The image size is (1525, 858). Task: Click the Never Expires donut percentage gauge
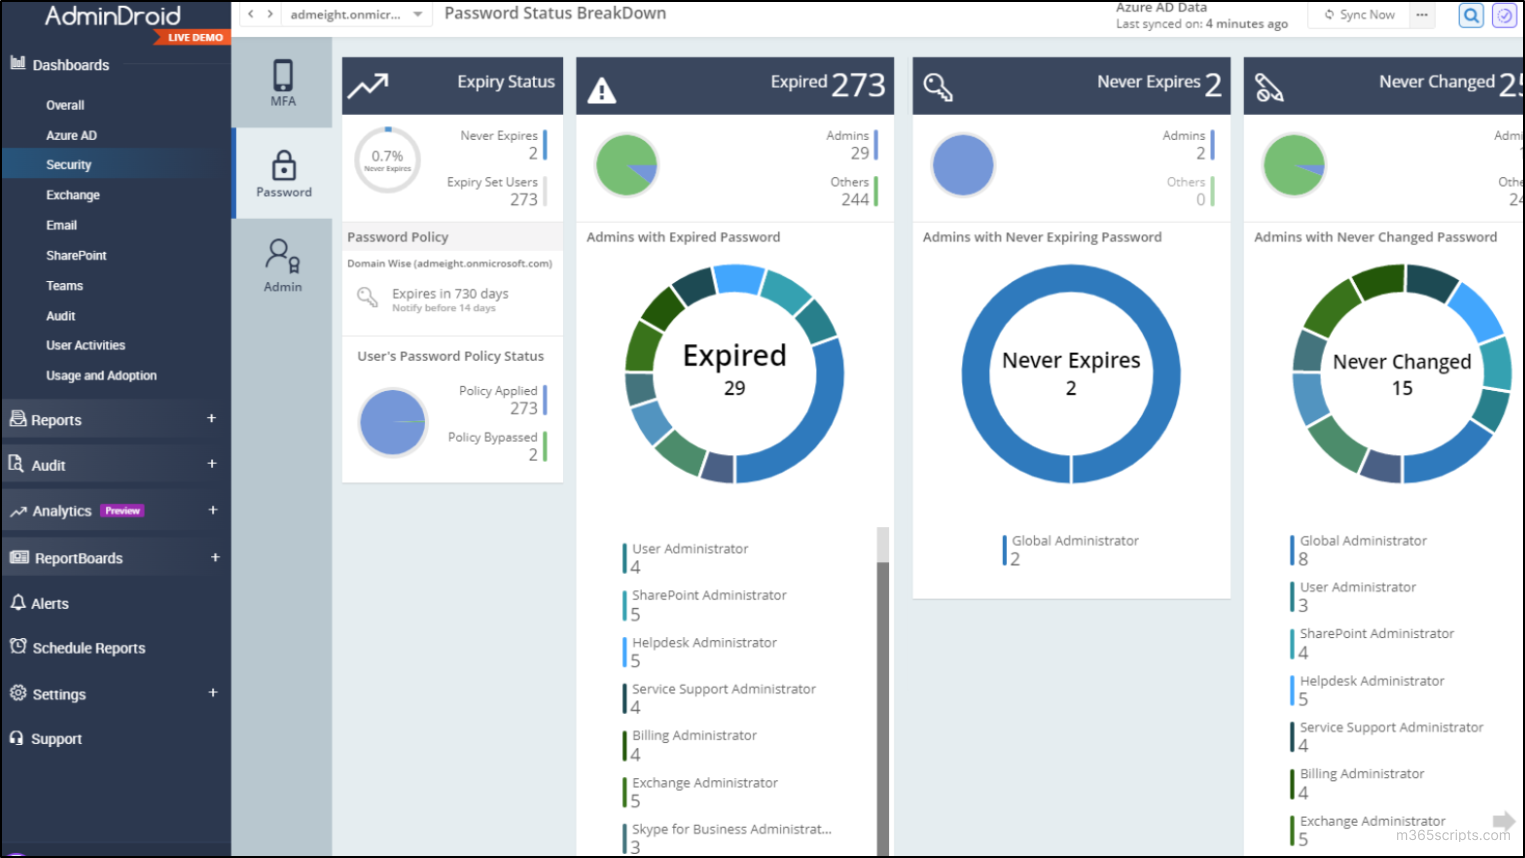pyautogui.click(x=387, y=159)
